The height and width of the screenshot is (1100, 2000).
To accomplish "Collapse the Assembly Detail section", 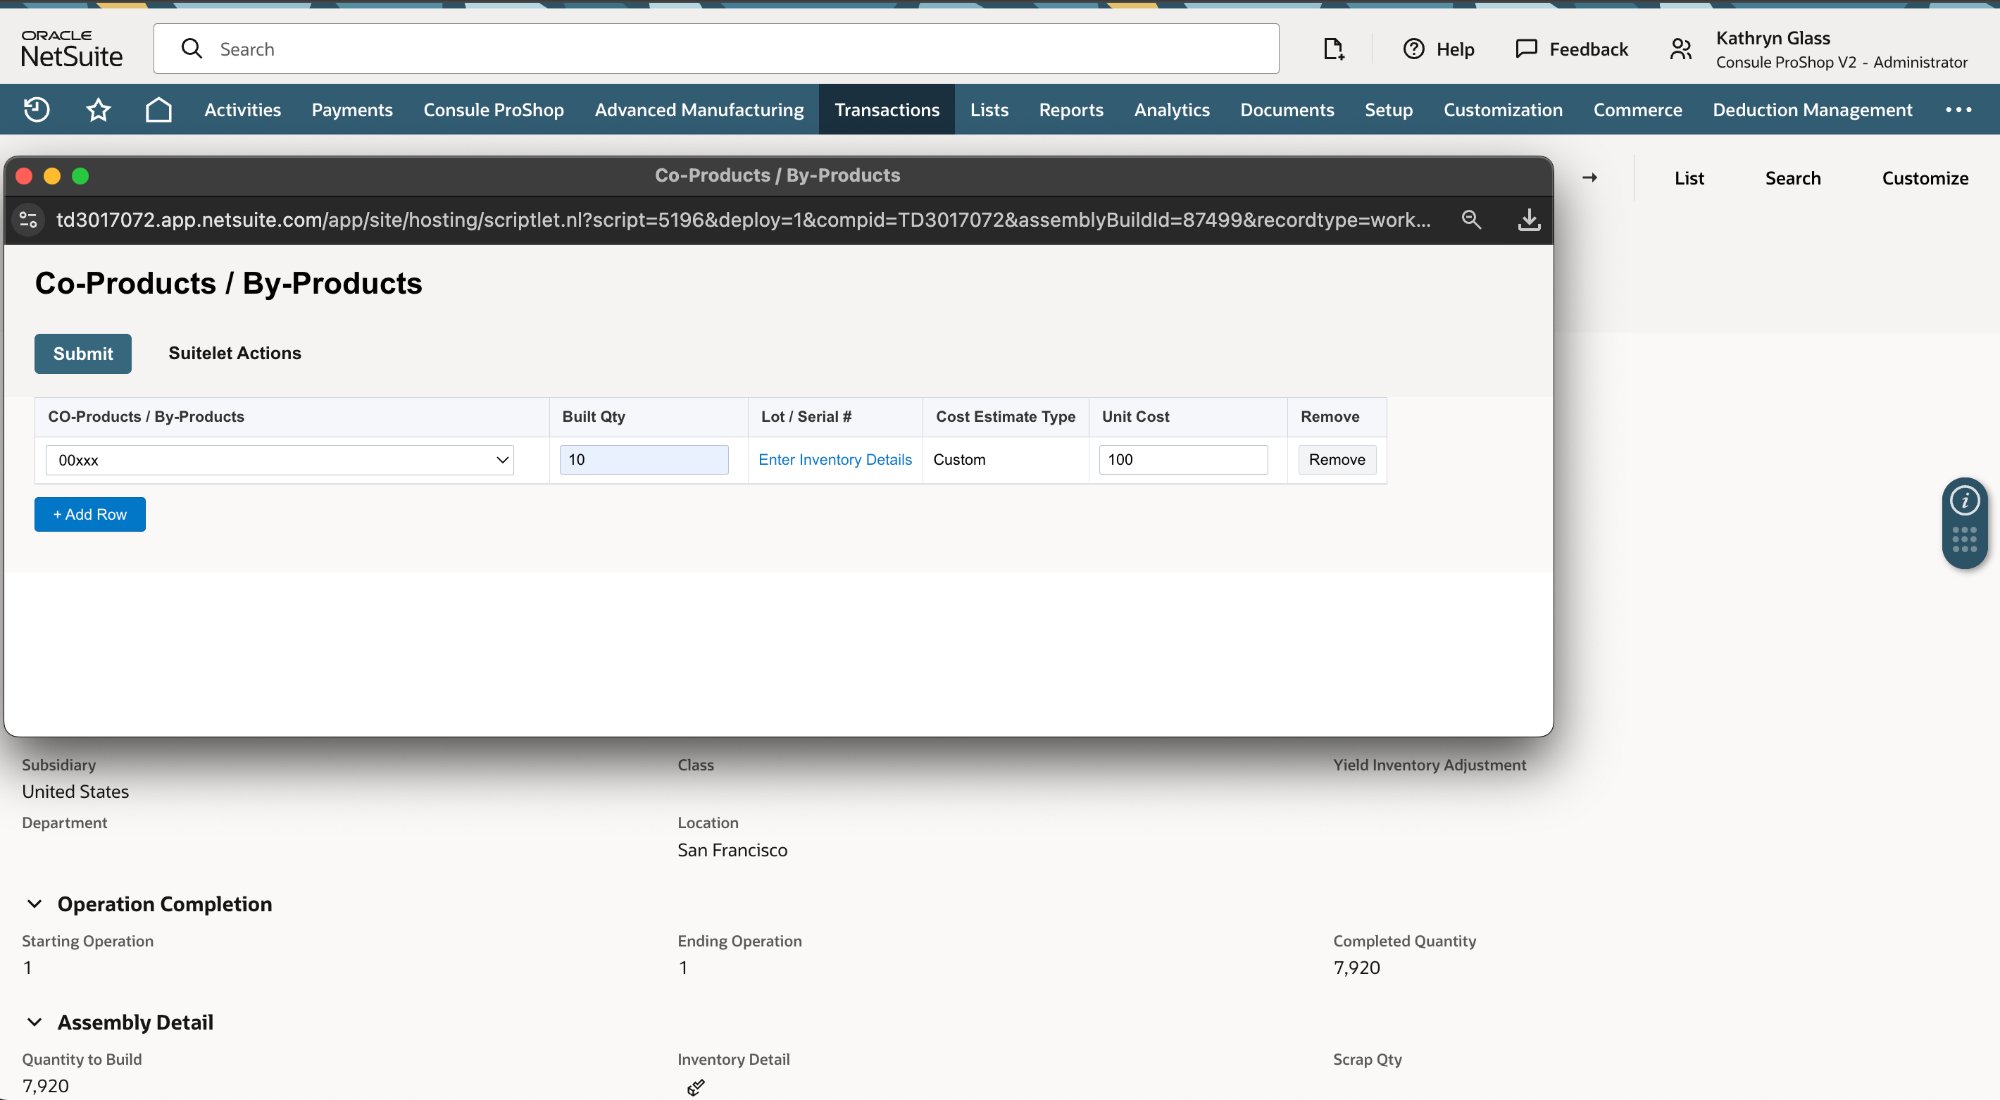I will click(35, 1022).
